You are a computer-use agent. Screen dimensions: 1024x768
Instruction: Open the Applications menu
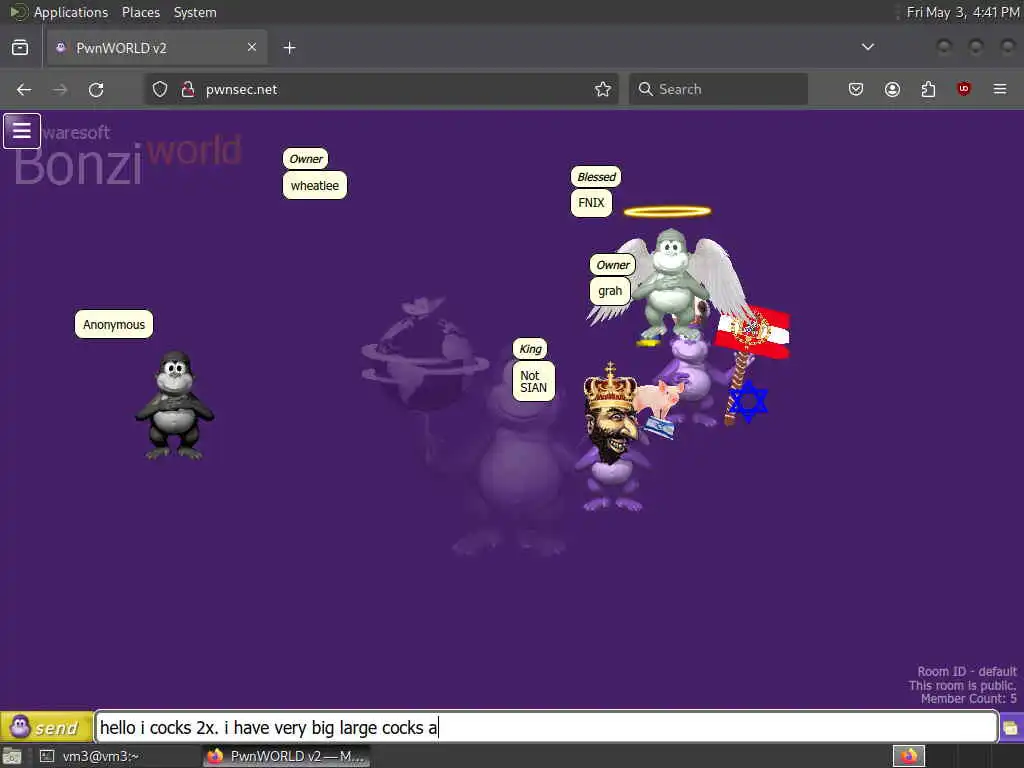[71, 12]
